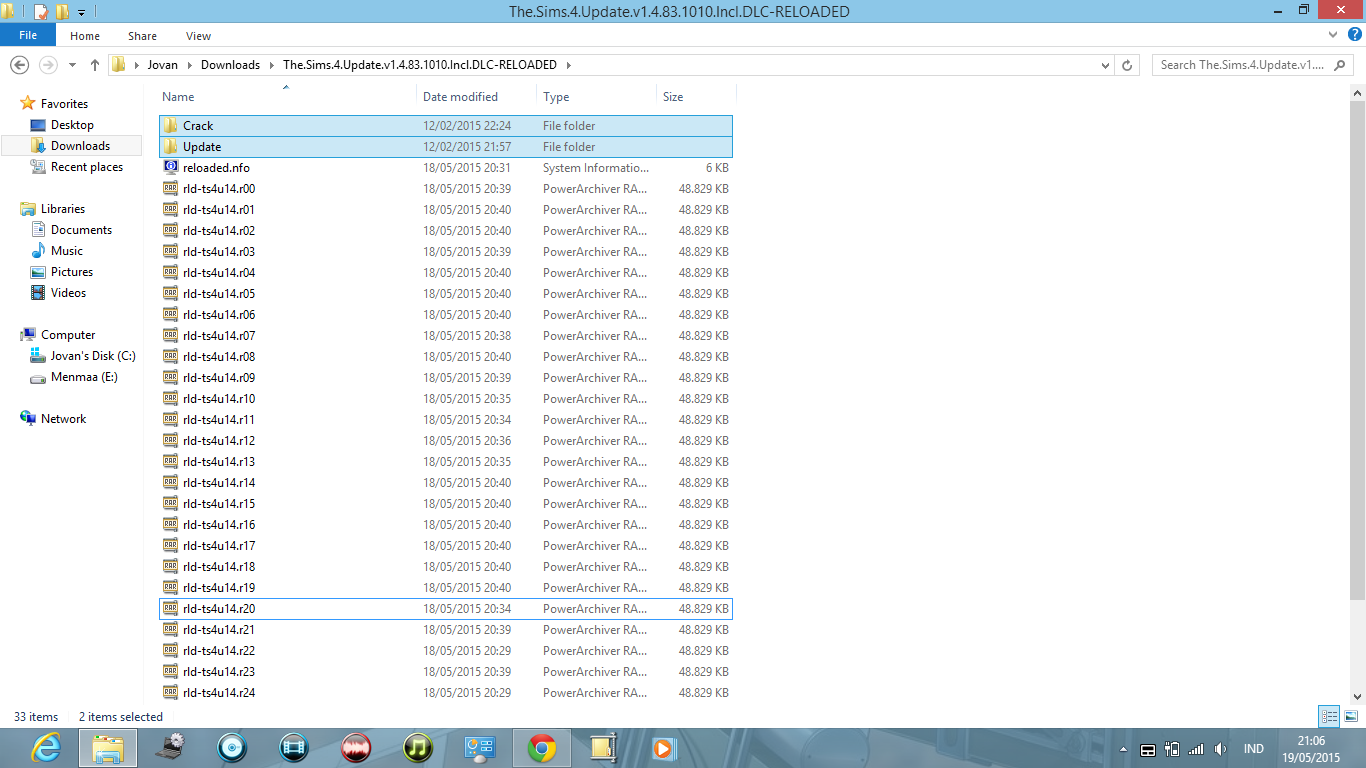Select Downloads in the navigation pane
The height and width of the screenshot is (768, 1366).
80,146
